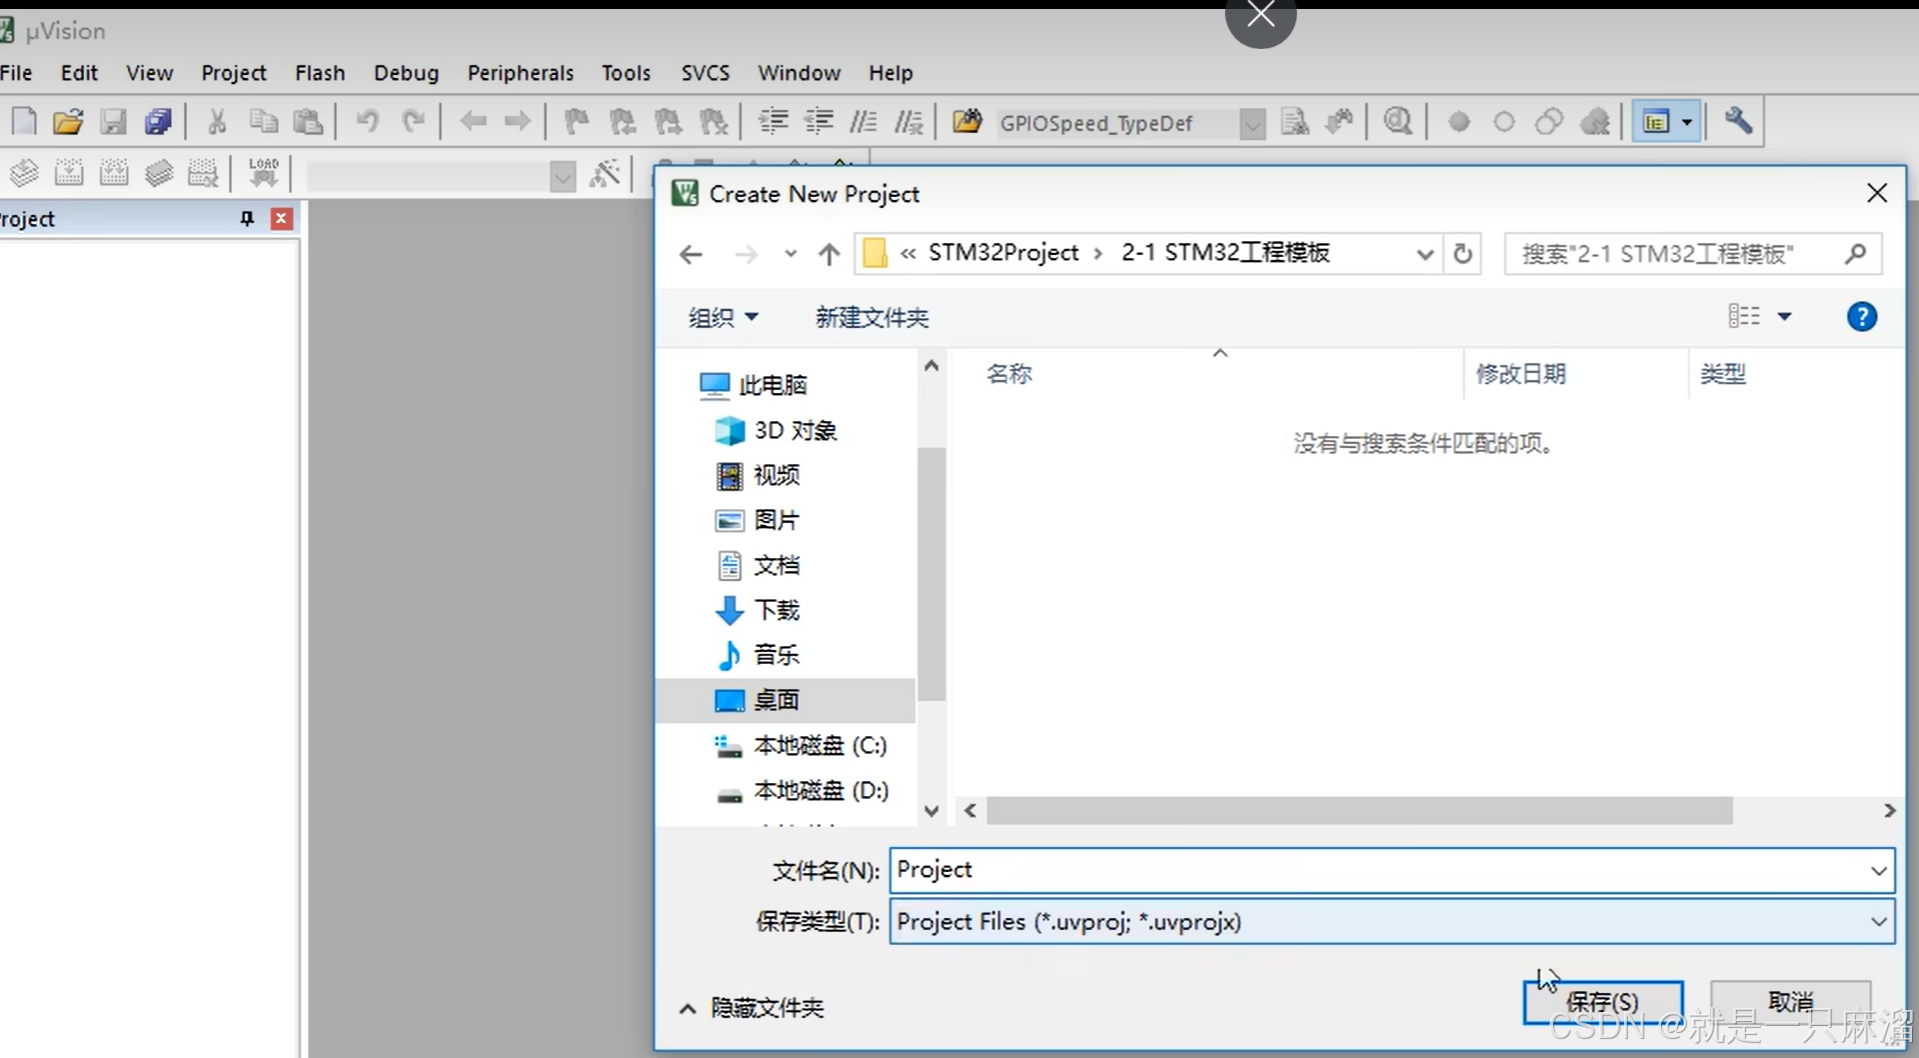Unindent selected lines icon
The width and height of the screenshot is (1919, 1058).
[819, 122]
